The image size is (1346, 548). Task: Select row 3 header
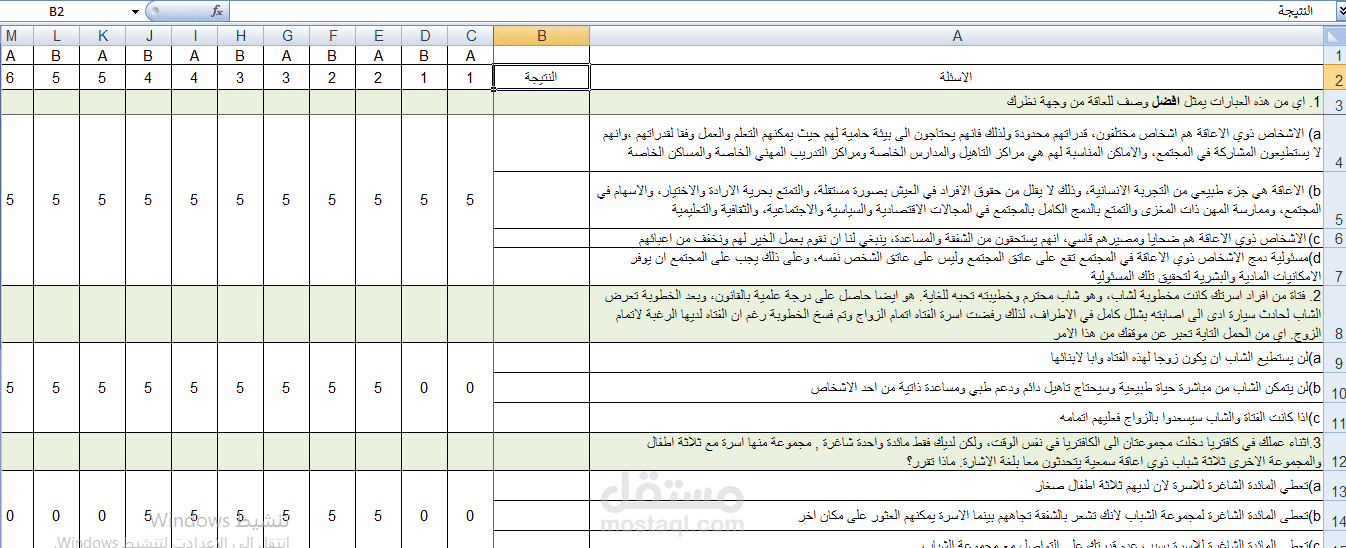tap(1336, 103)
